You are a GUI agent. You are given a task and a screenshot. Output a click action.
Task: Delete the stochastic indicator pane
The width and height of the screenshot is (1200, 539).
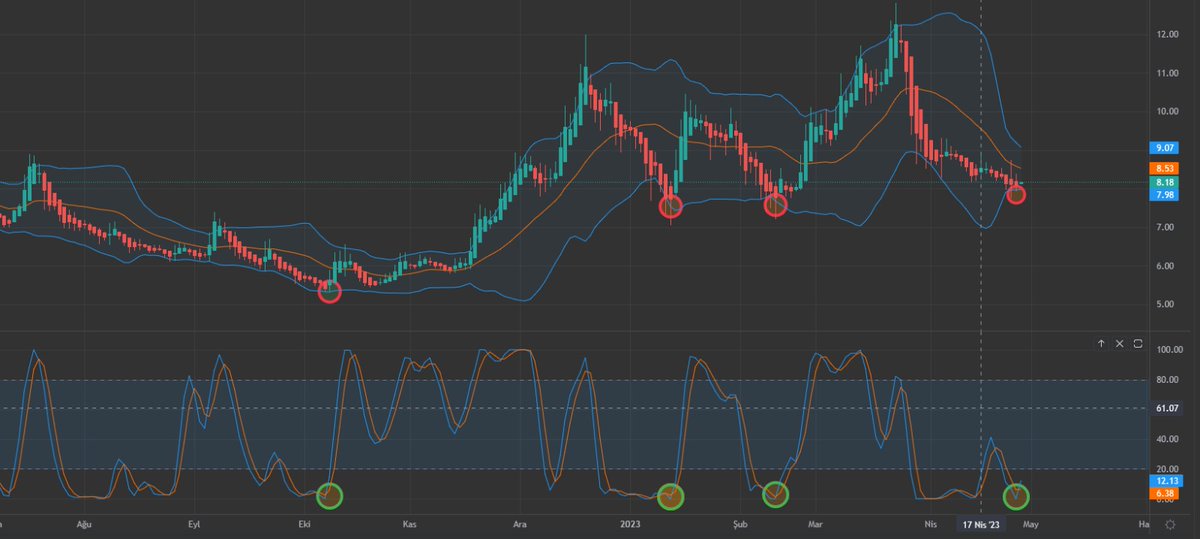coord(1120,343)
